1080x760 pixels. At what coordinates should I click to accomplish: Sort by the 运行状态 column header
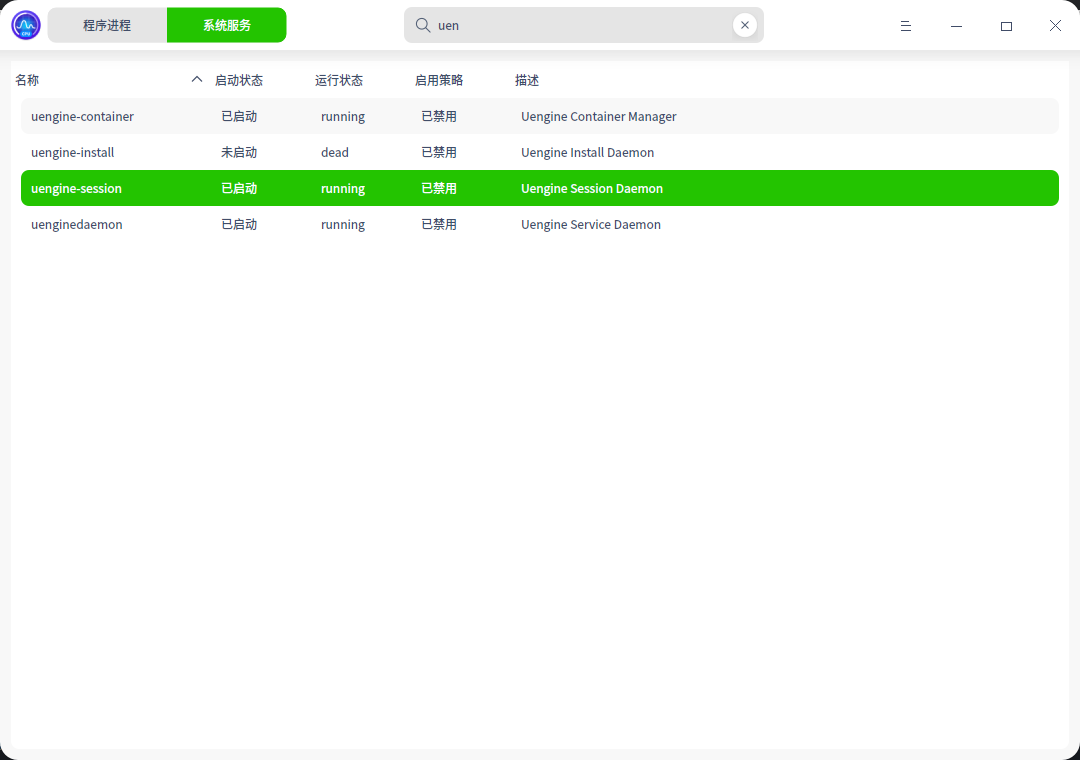[x=339, y=80]
